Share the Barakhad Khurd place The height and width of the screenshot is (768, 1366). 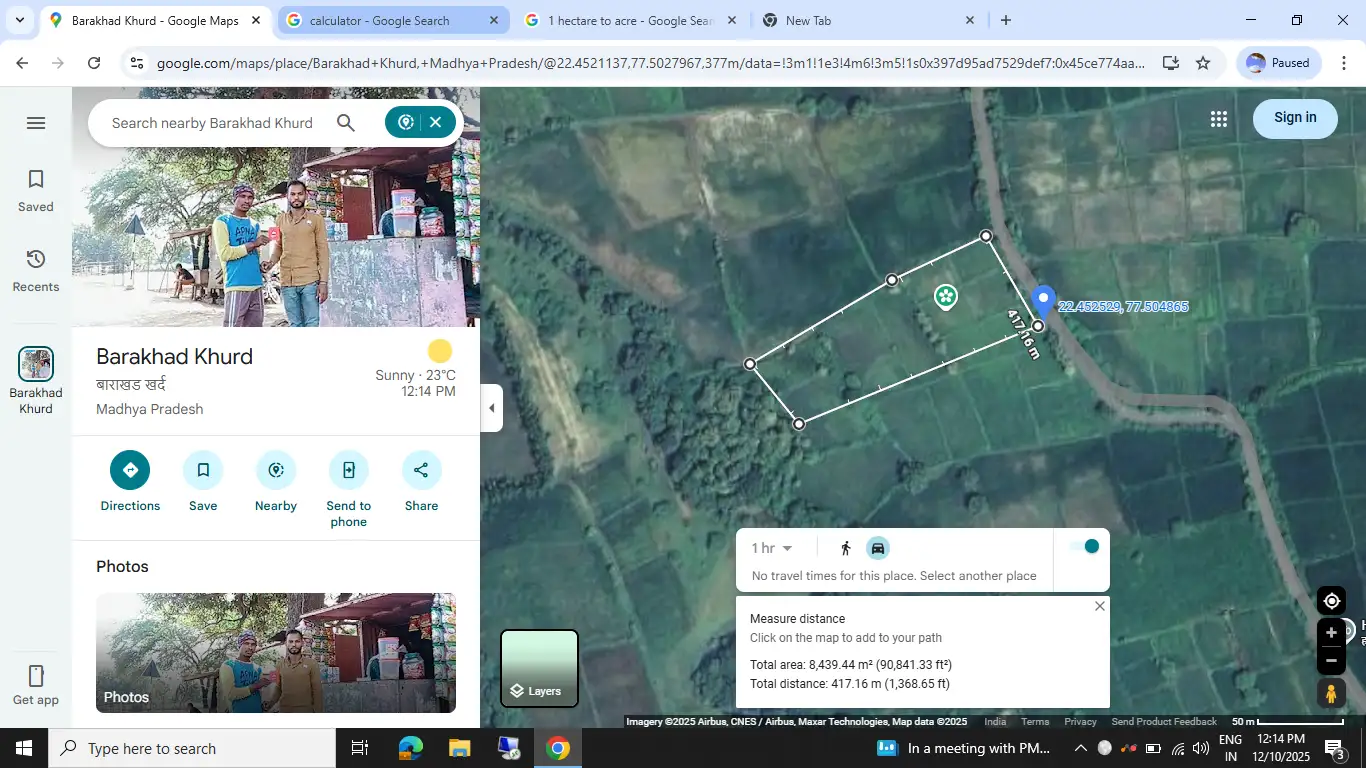pos(421,482)
